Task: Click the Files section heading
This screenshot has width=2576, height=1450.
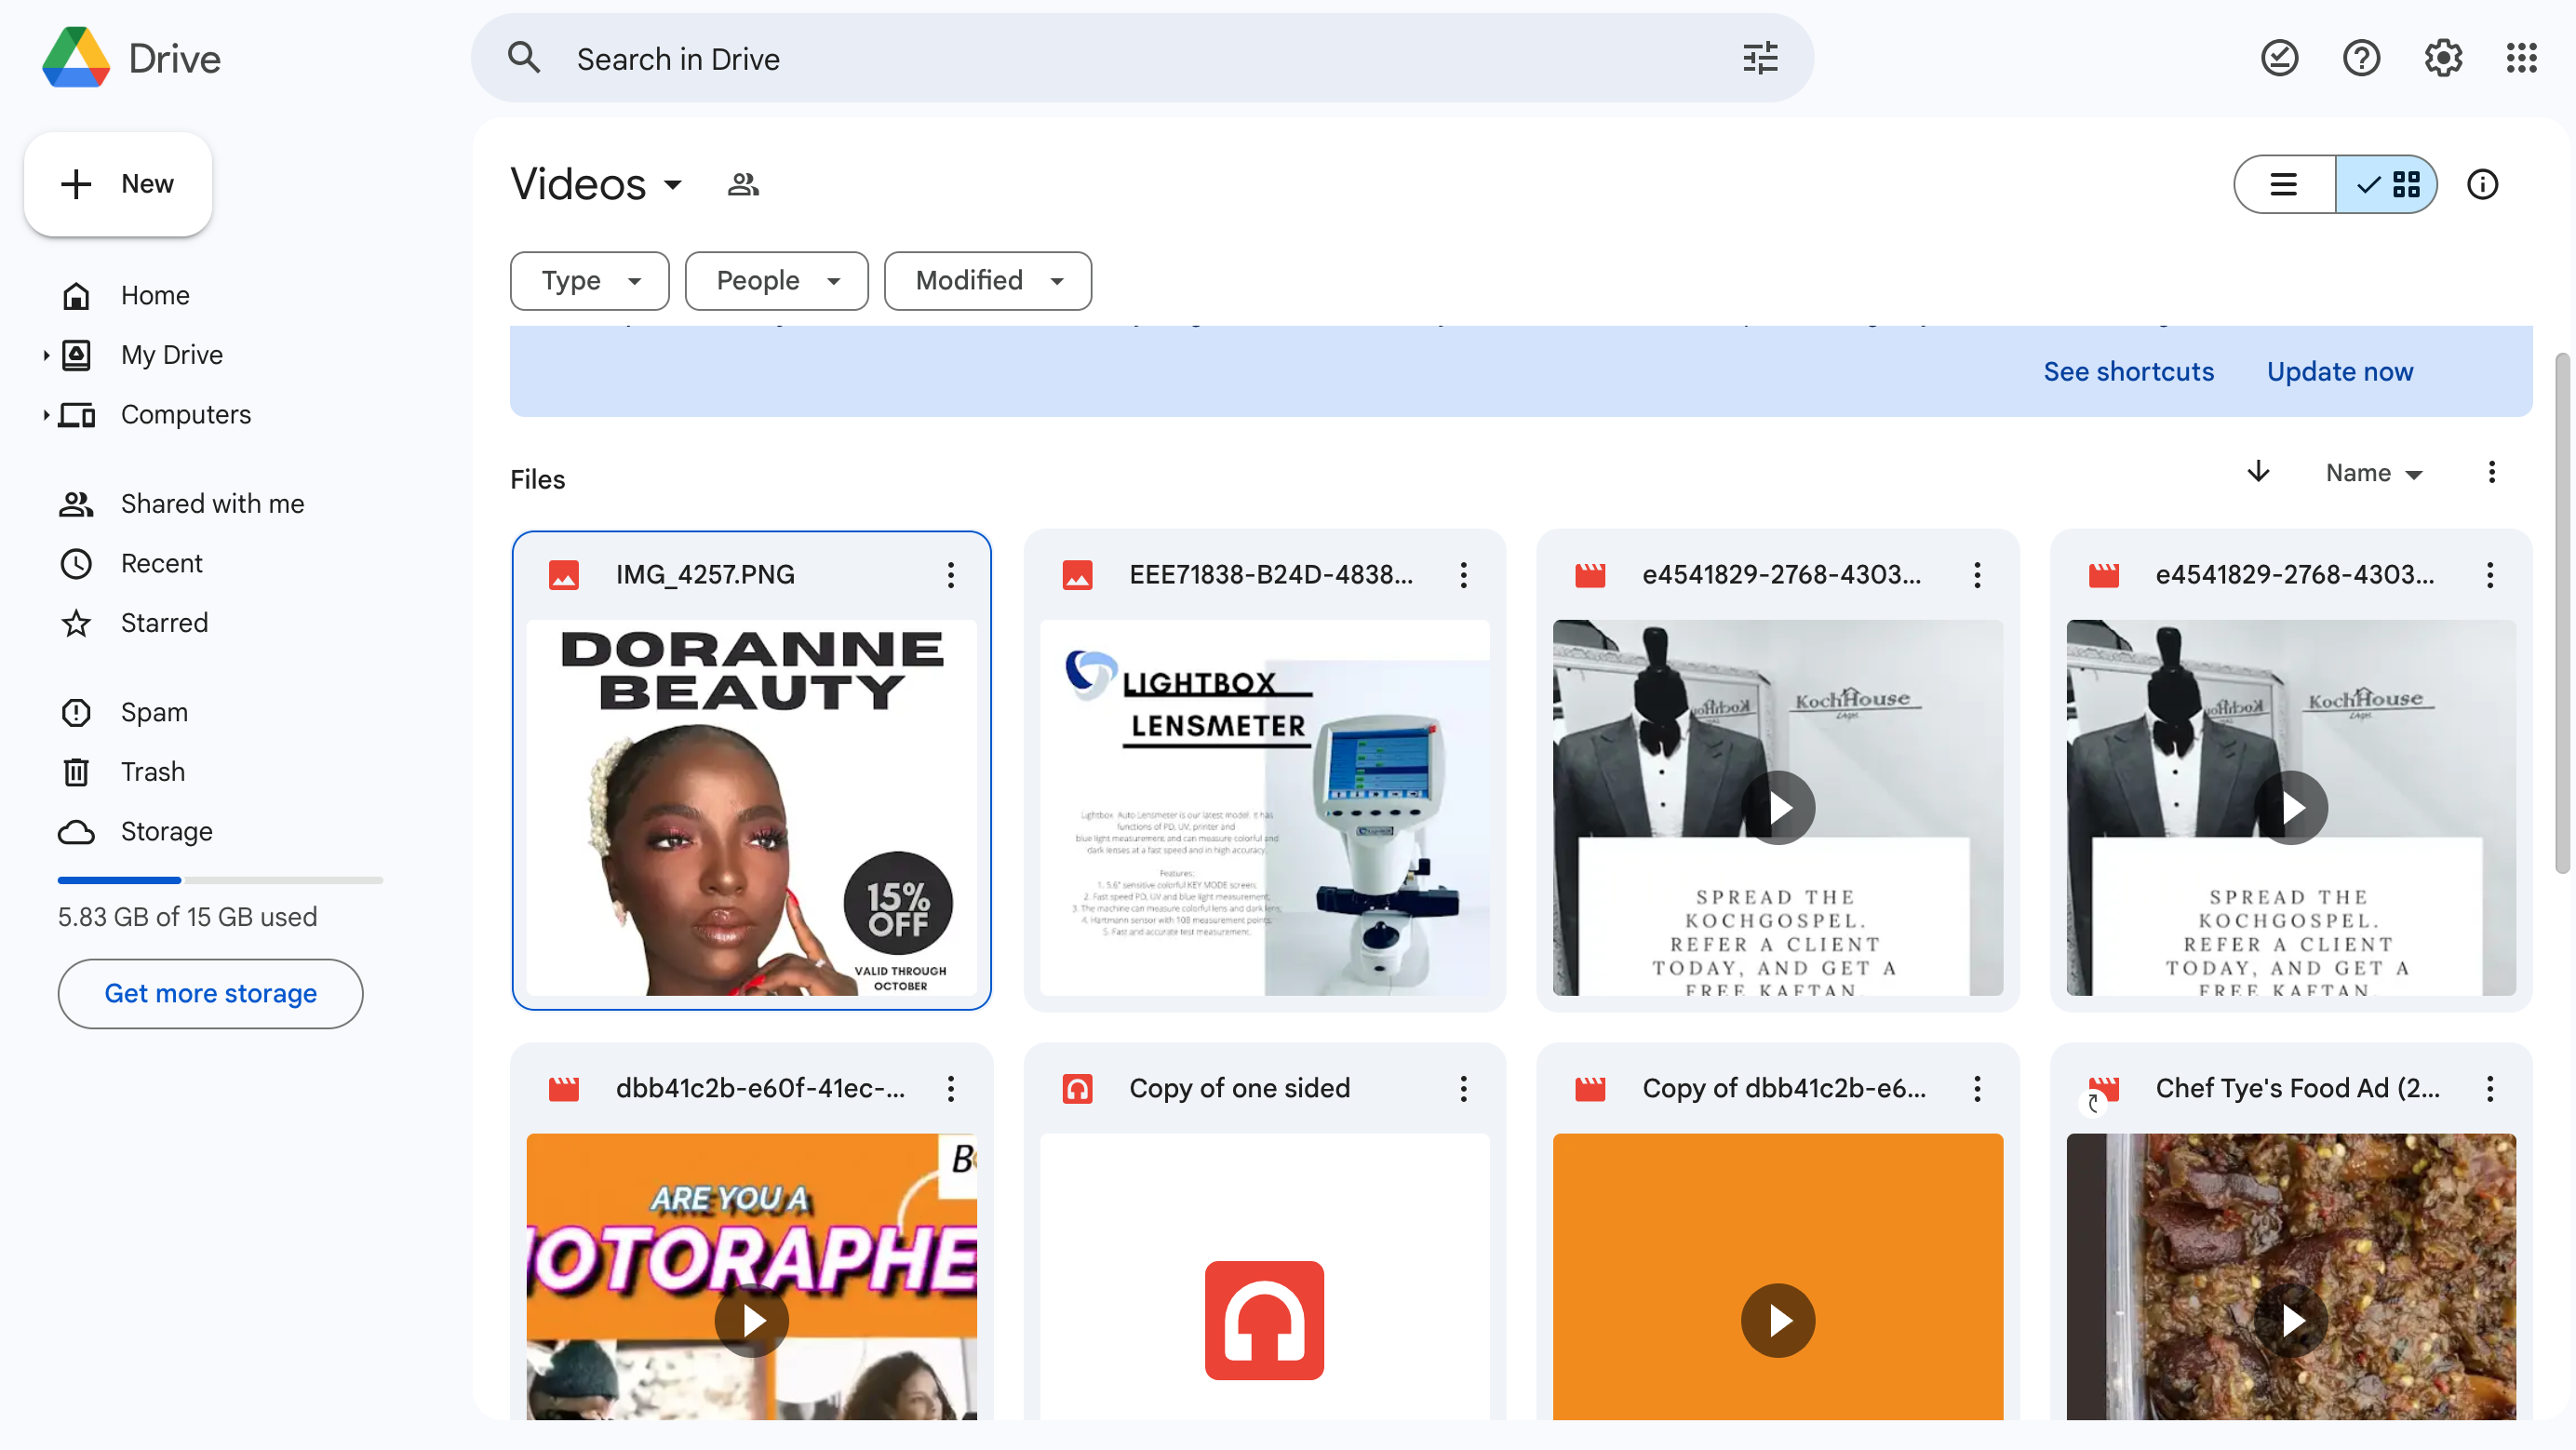Action: [x=537, y=479]
